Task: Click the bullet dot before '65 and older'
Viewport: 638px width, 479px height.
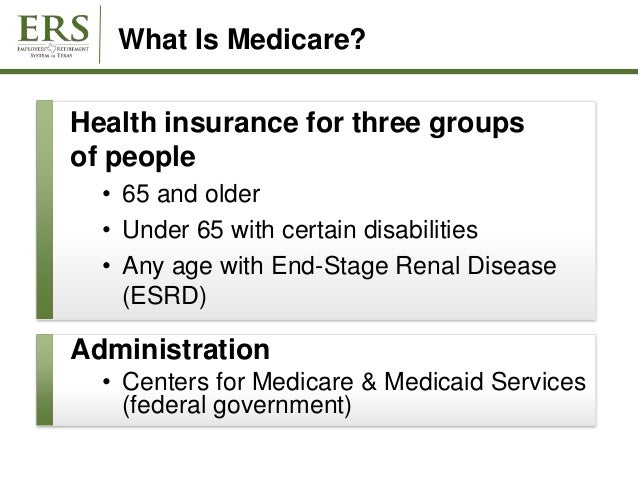Action: [x=107, y=194]
